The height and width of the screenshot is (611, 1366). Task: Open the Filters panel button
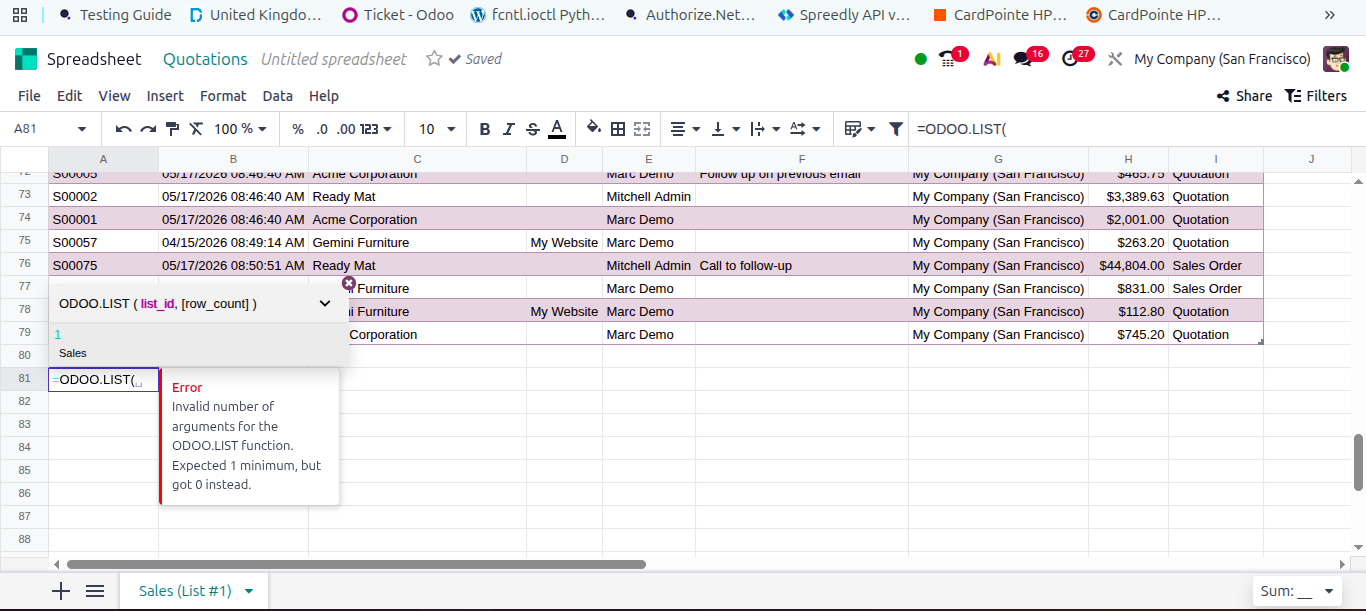[1316, 96]
